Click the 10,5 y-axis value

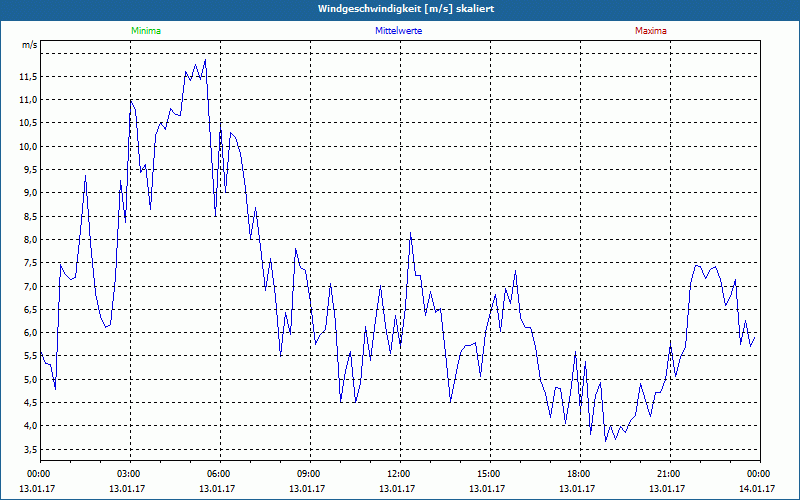29,123
